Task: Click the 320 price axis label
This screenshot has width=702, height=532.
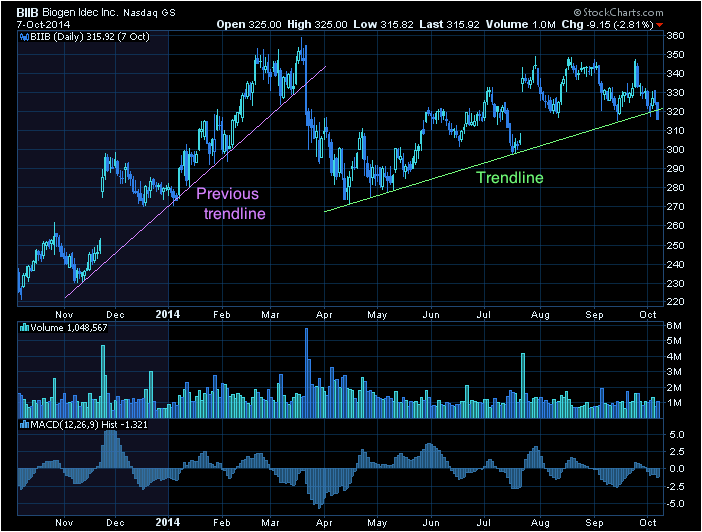Action: [x=676, y=112]
